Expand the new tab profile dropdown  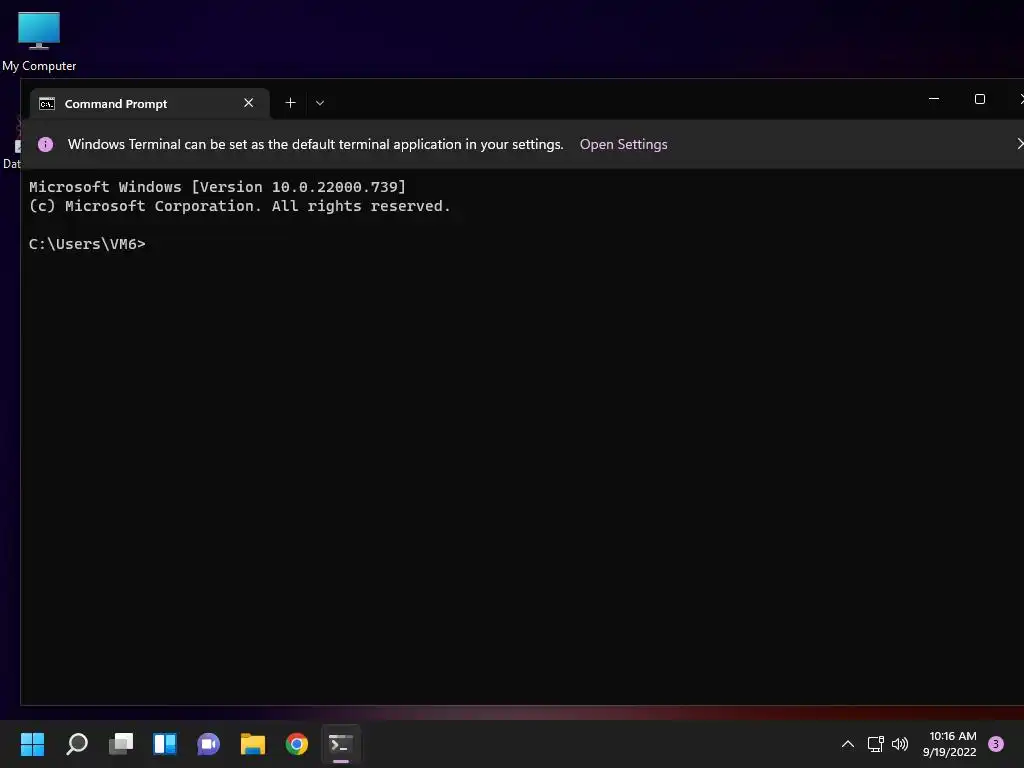pyautogui.click(x=320, y=103)
